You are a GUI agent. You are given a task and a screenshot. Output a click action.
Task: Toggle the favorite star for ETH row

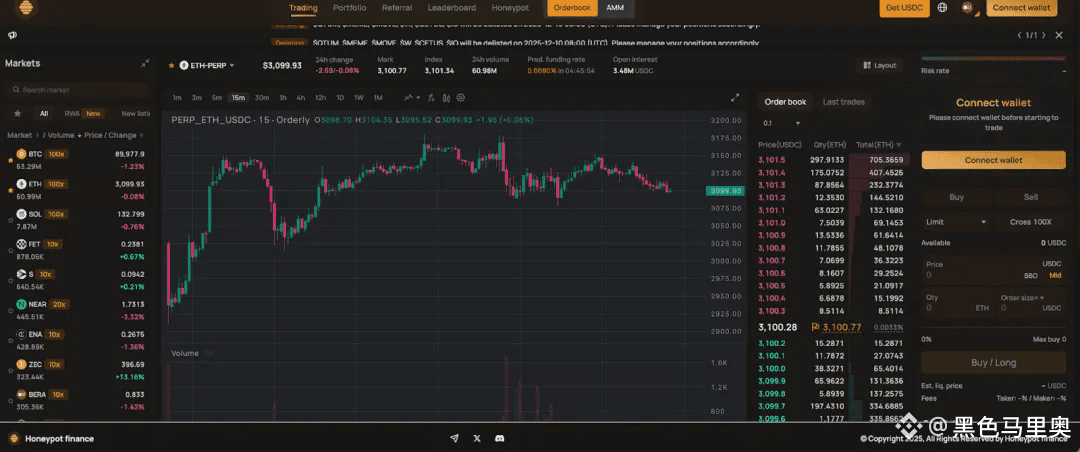[x=10, y=189]
